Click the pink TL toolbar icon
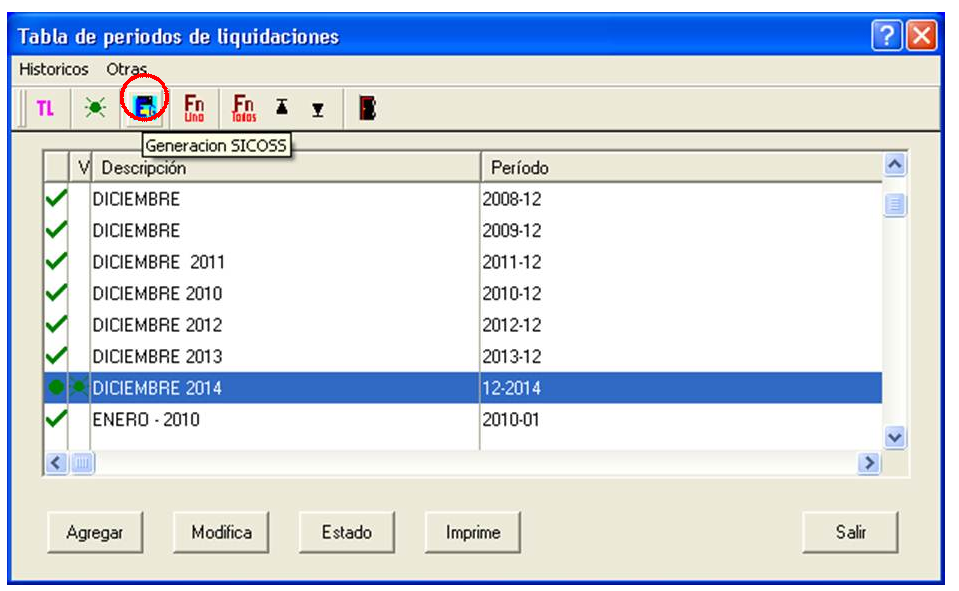The image size is (959, 591). 45,109
